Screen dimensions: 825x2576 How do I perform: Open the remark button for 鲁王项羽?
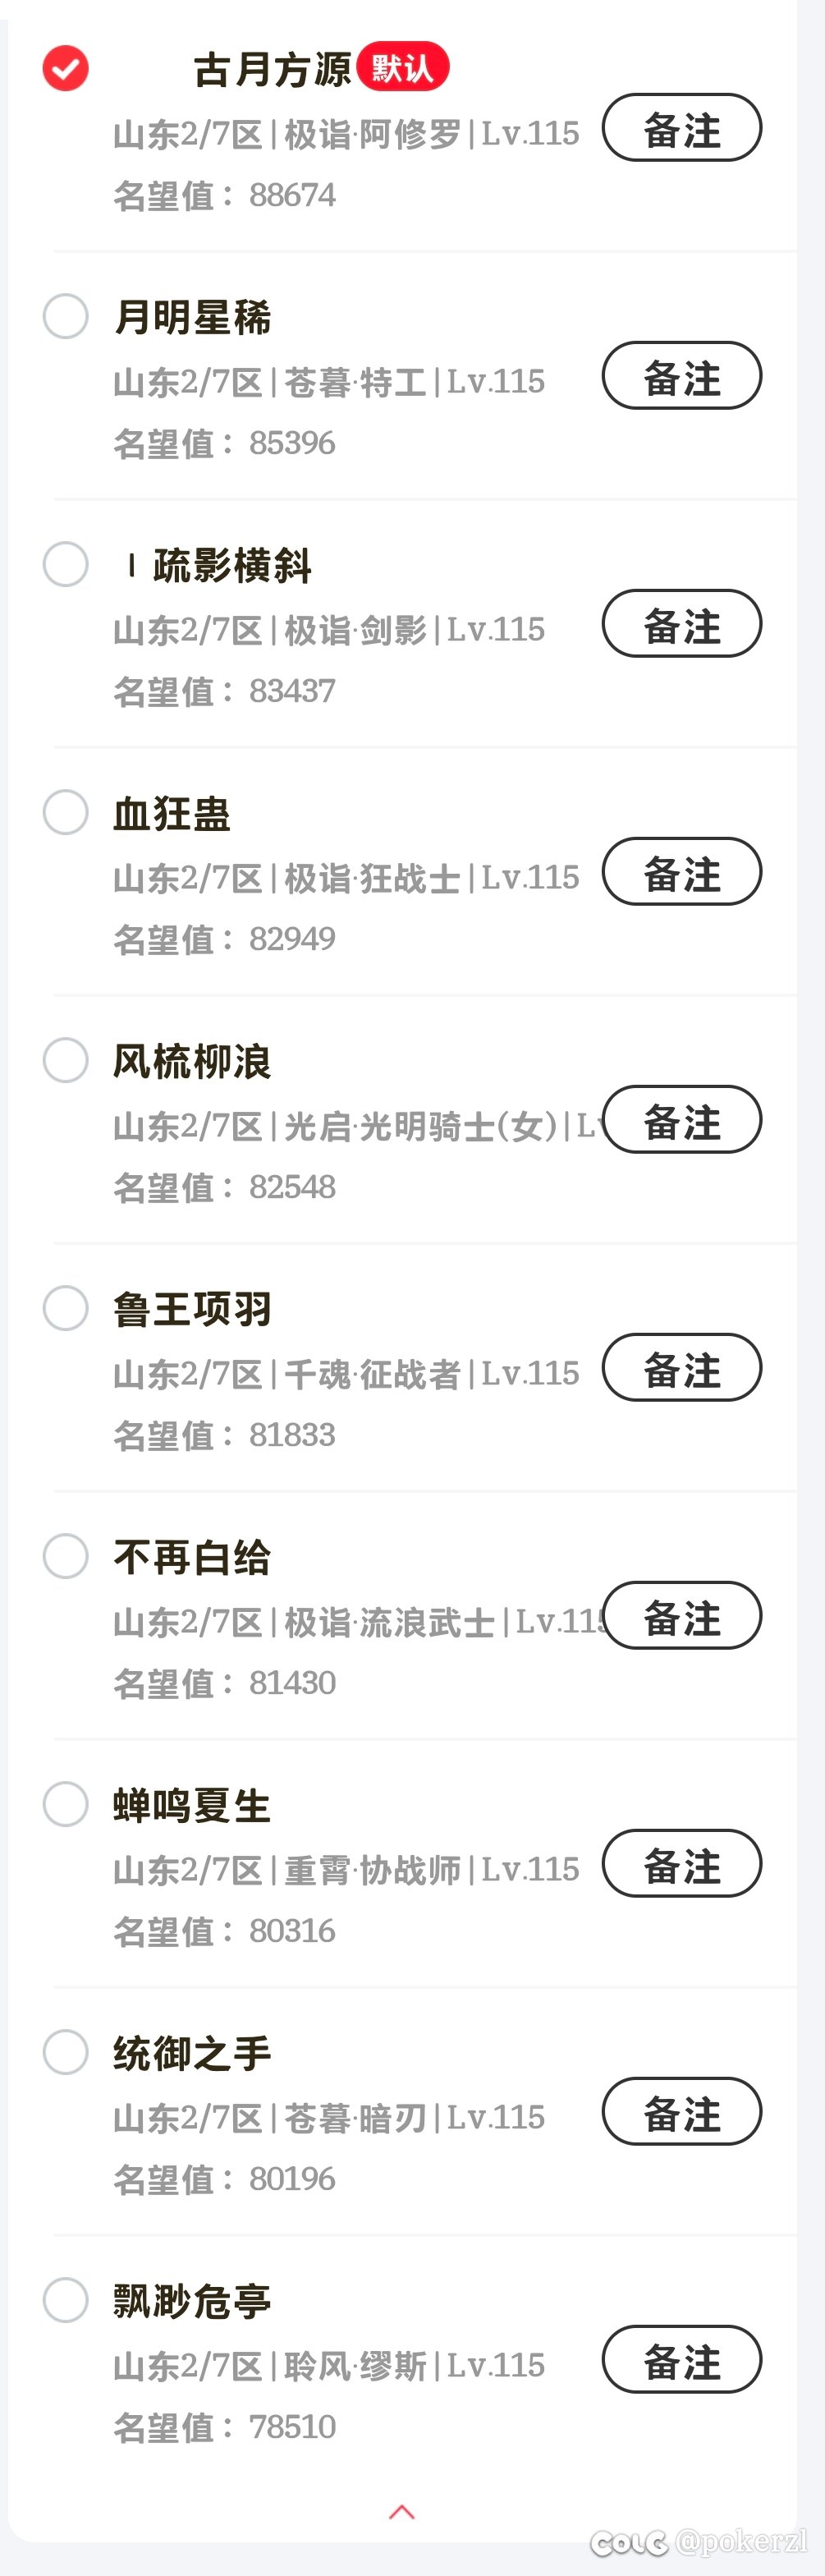pos(681,1368)
